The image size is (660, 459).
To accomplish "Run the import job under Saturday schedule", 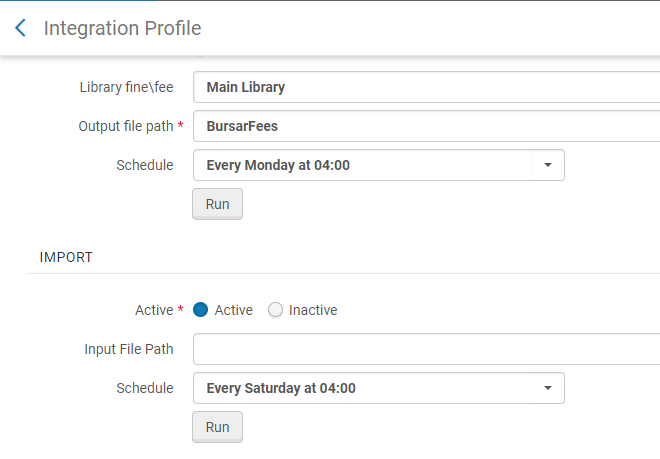I will tap(217, 427).
